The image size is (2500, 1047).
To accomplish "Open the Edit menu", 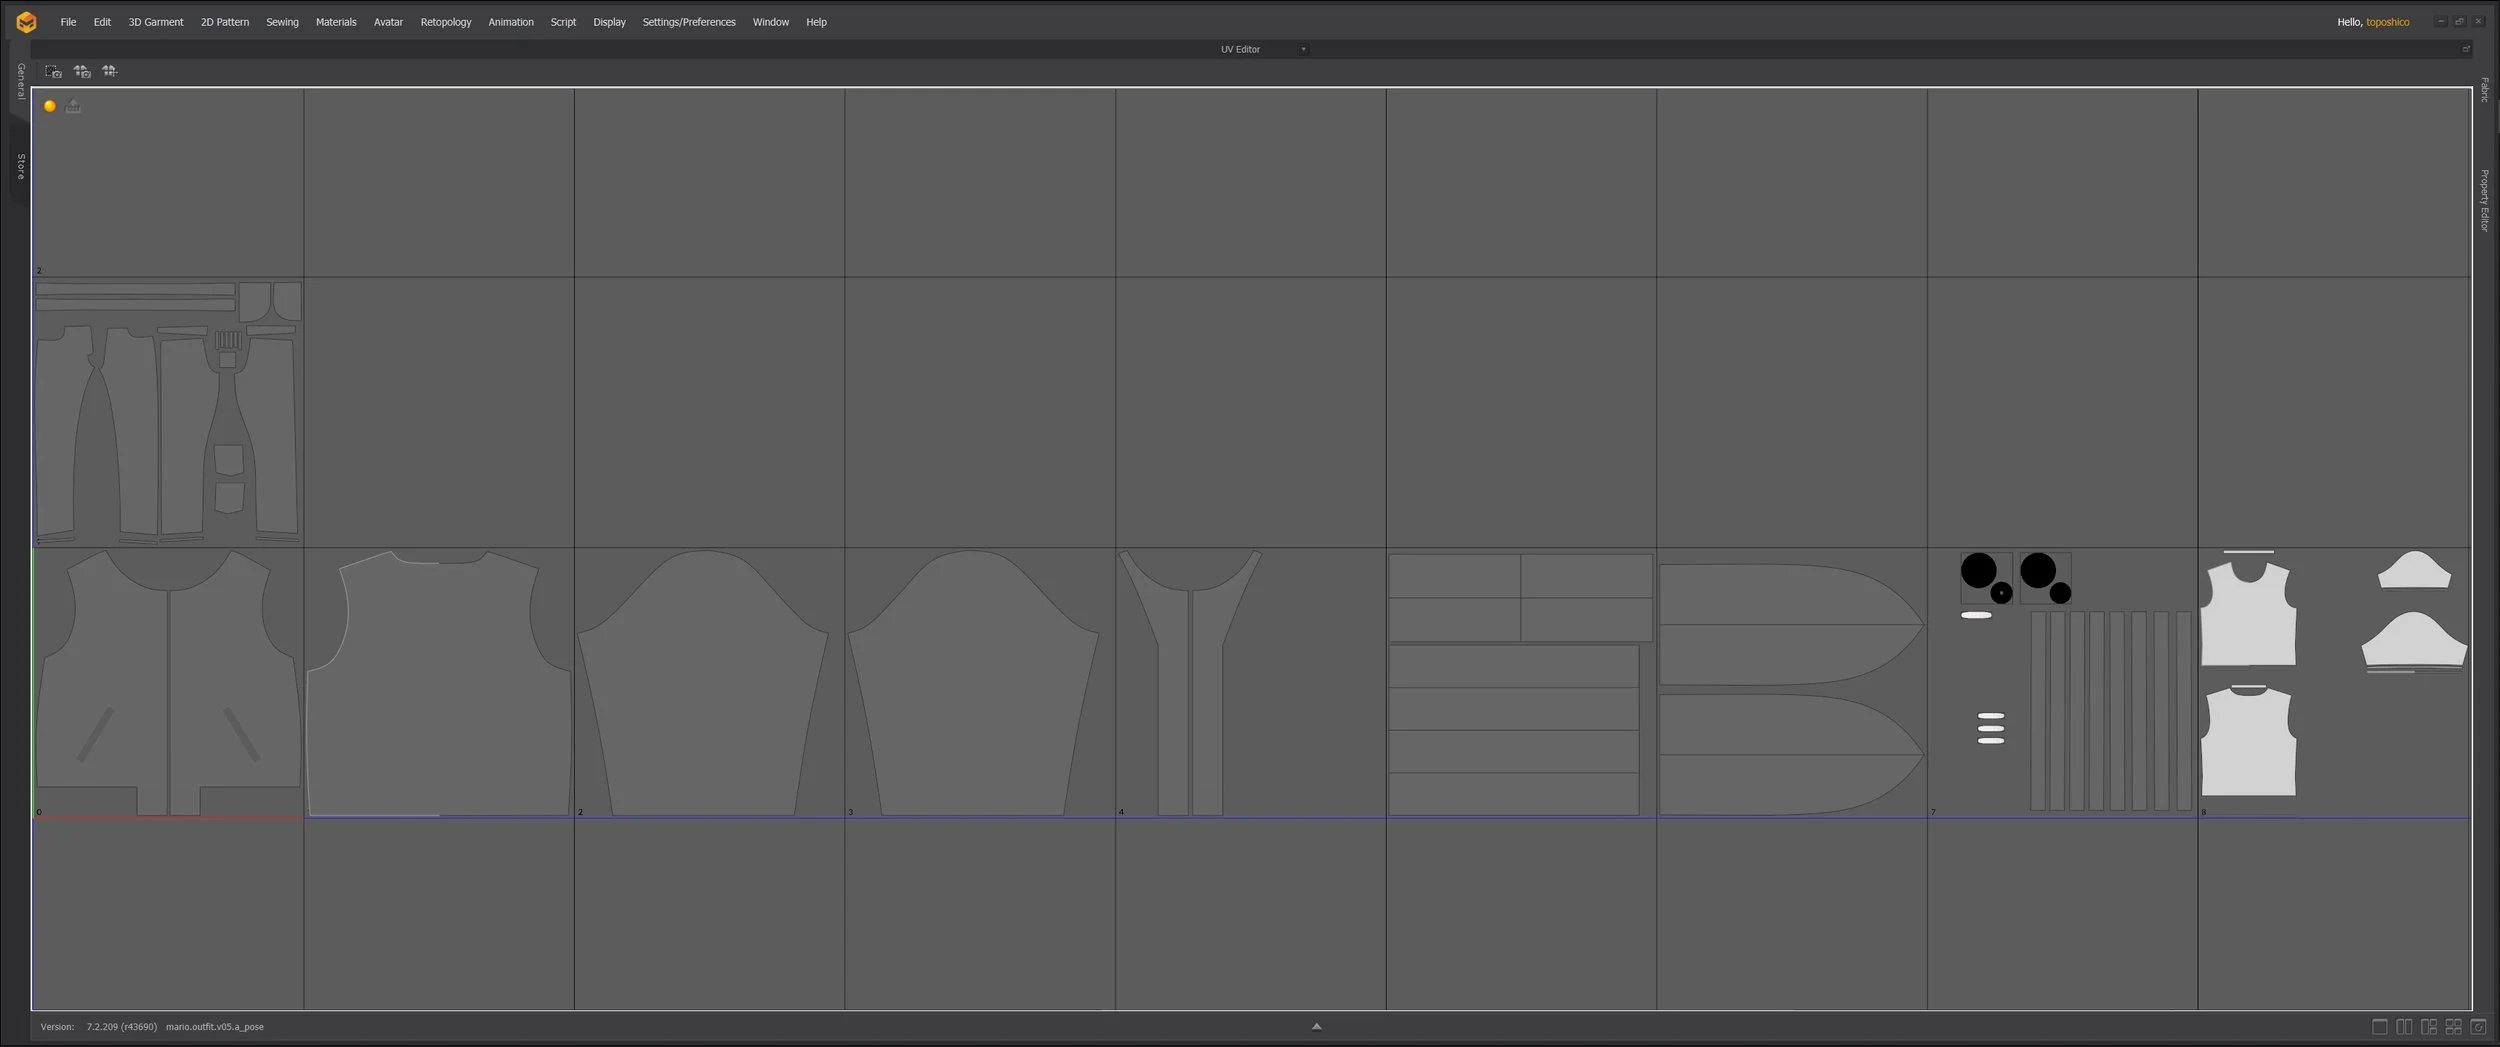I will pos(102,22).
